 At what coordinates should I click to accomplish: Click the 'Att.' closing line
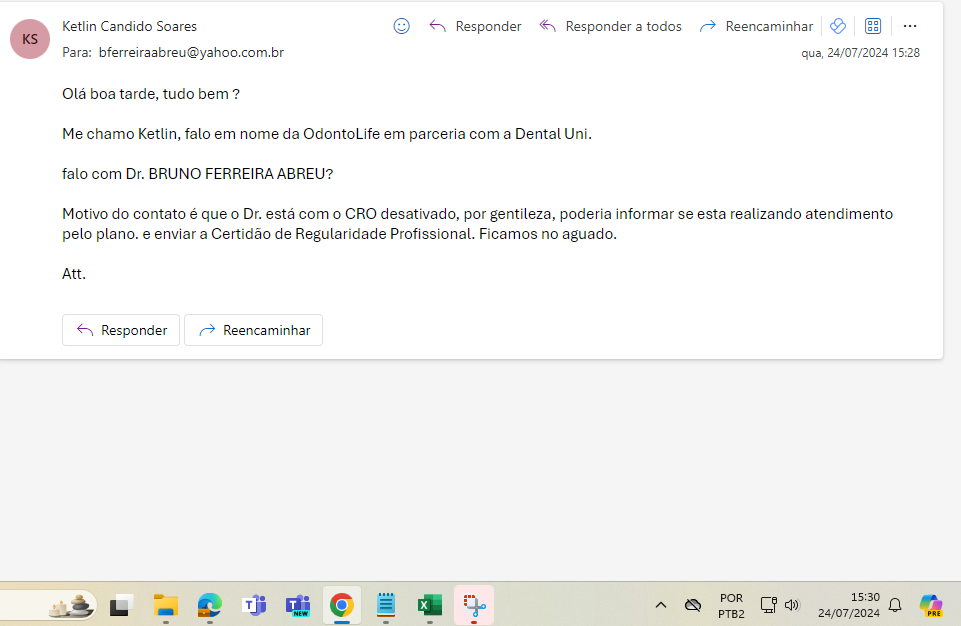pos(74,274)
